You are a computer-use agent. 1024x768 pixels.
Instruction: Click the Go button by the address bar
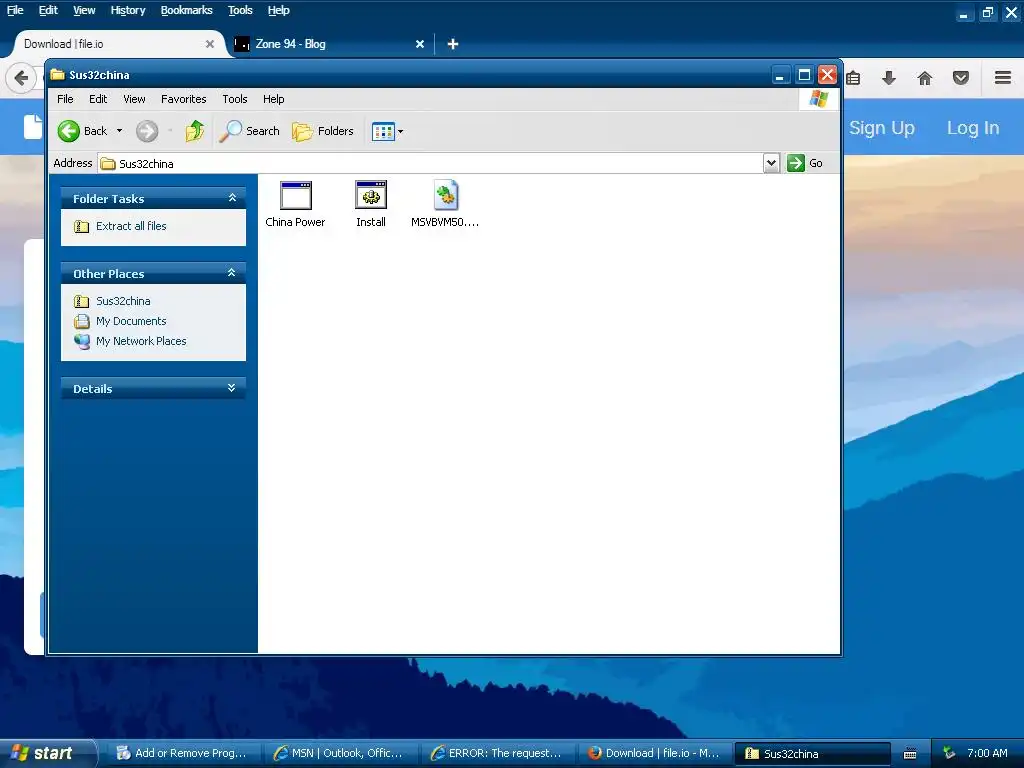(805, 163)
